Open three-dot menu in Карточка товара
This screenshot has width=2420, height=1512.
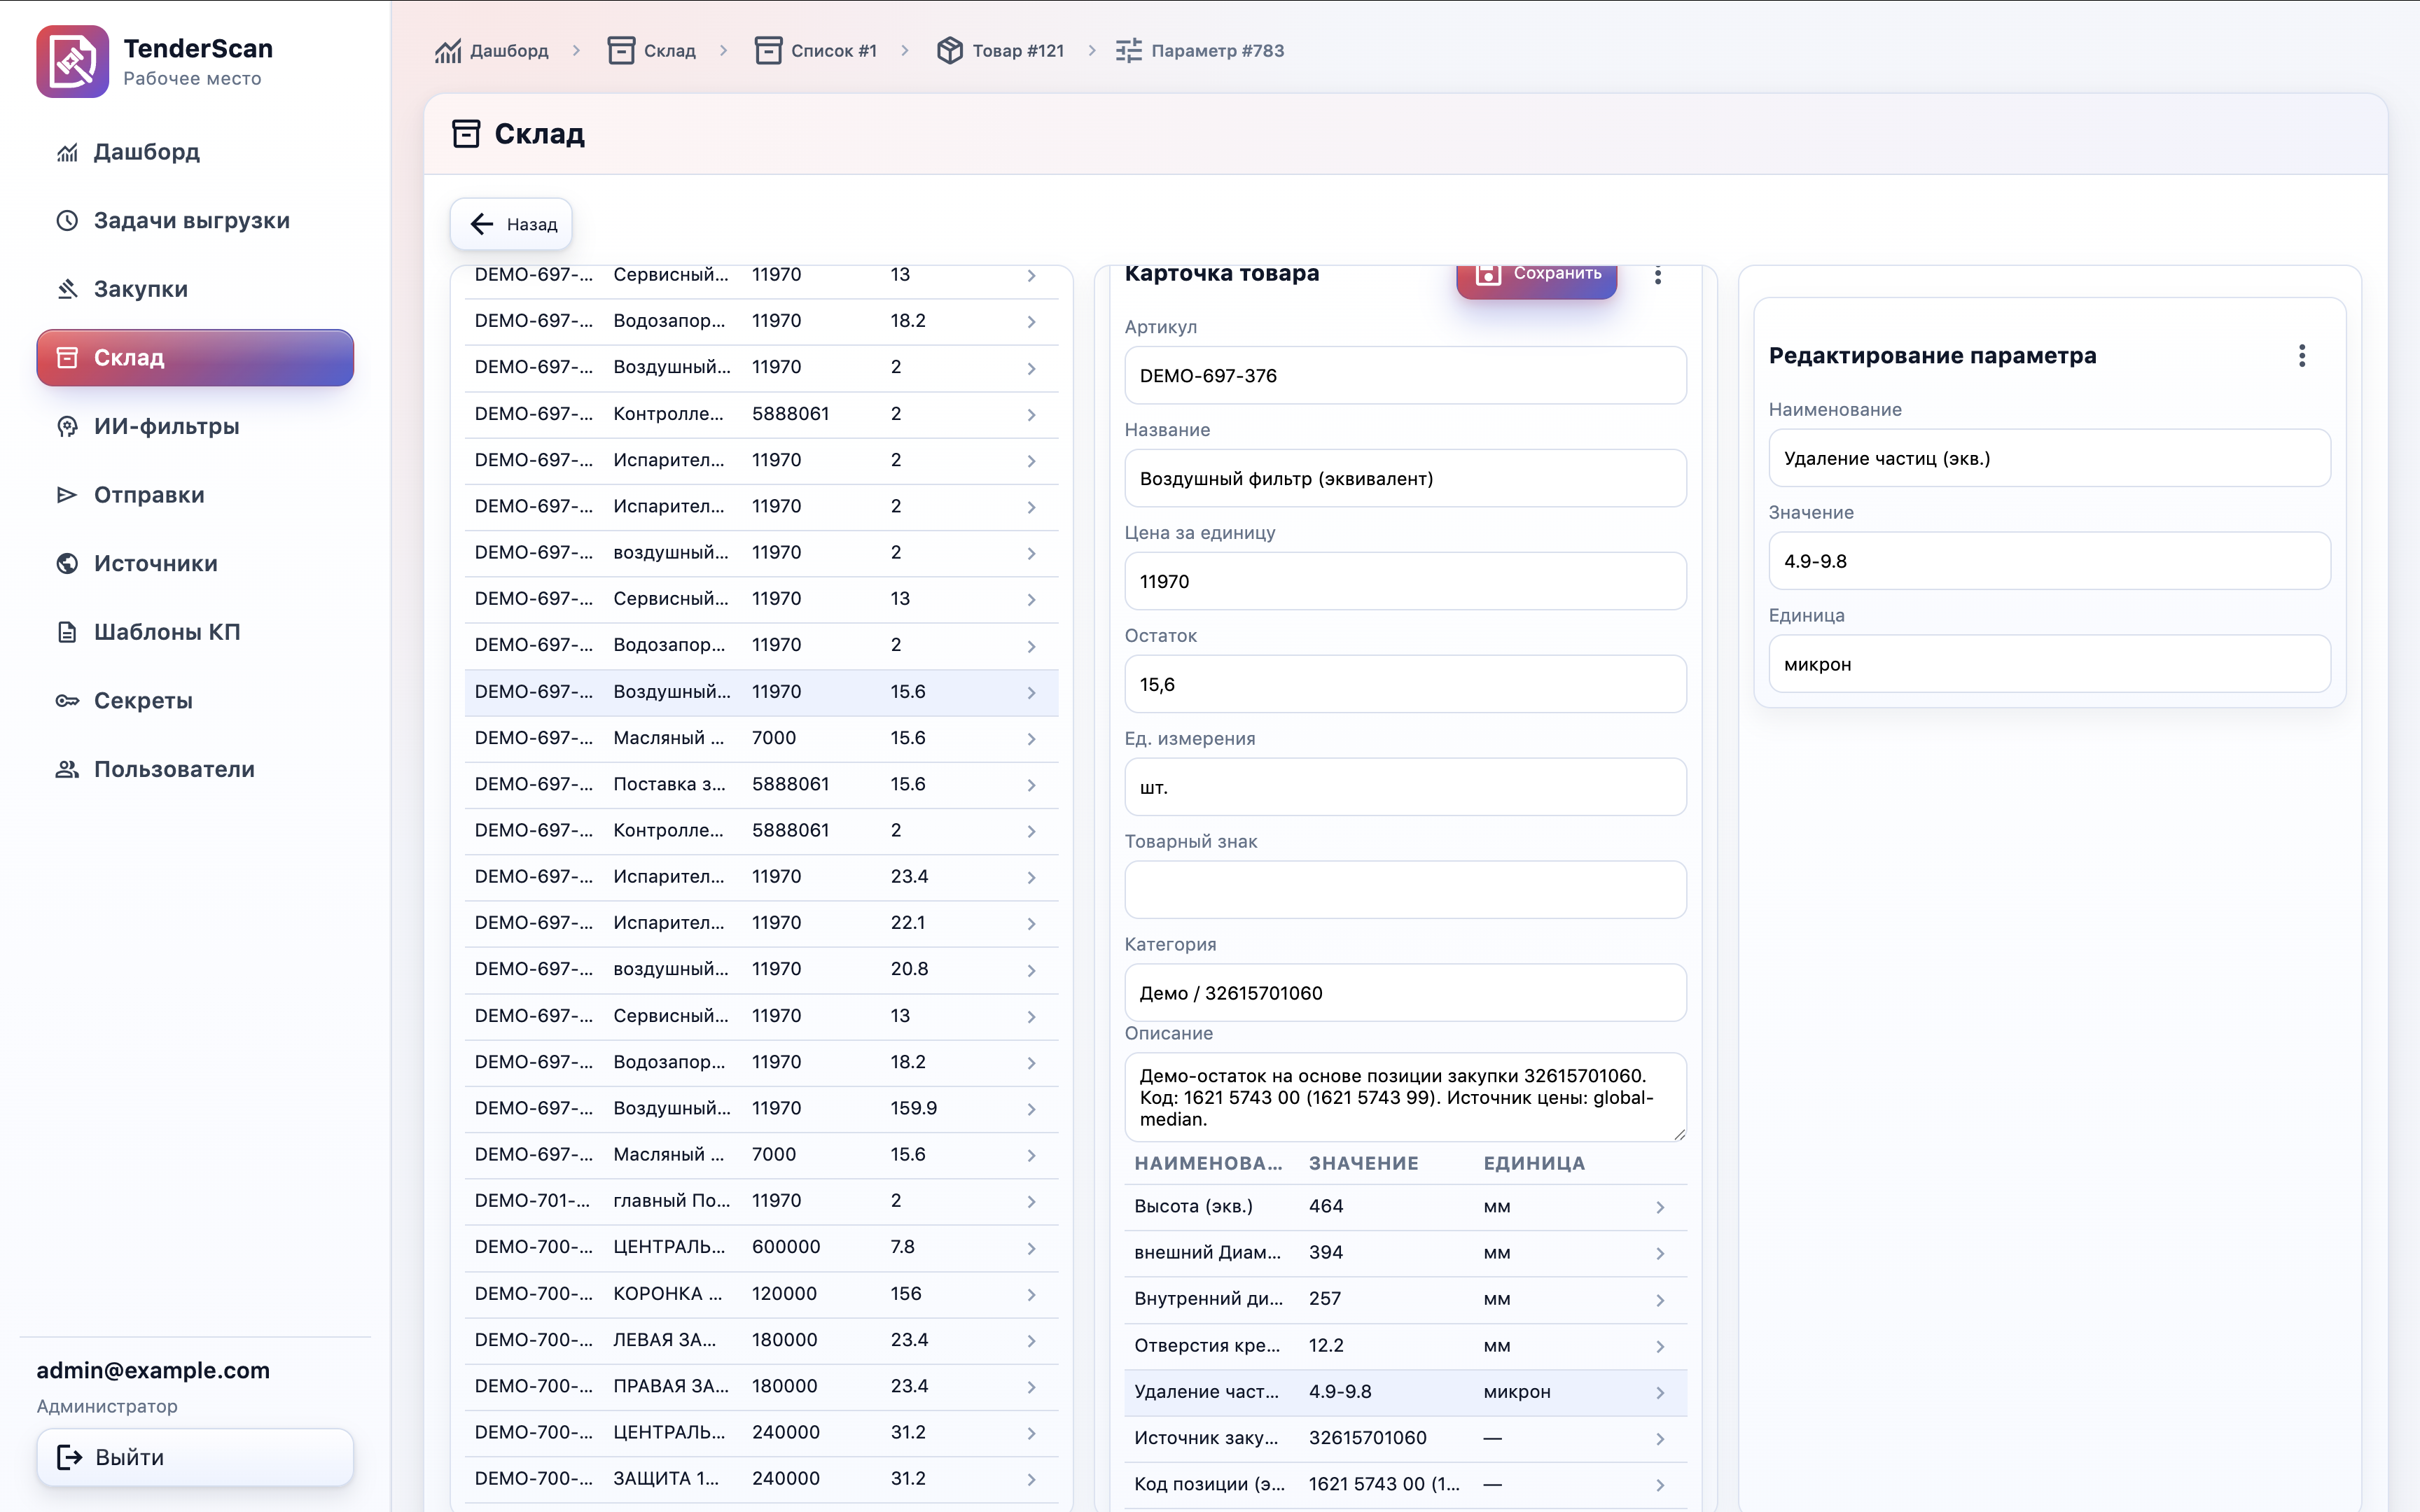tap(1657, 275)
